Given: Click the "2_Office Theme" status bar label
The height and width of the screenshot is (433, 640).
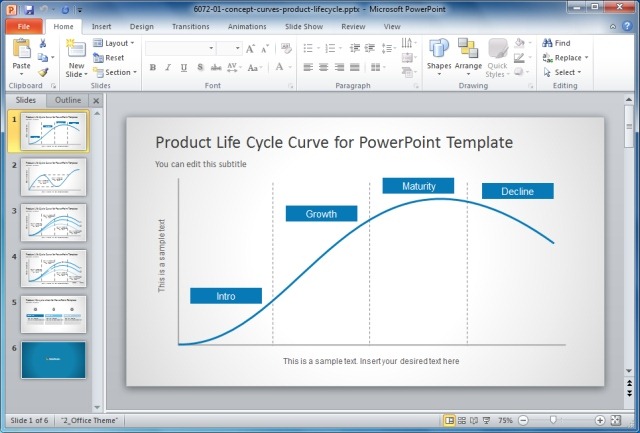Looking at the screenshot, I should click(89, 420).
